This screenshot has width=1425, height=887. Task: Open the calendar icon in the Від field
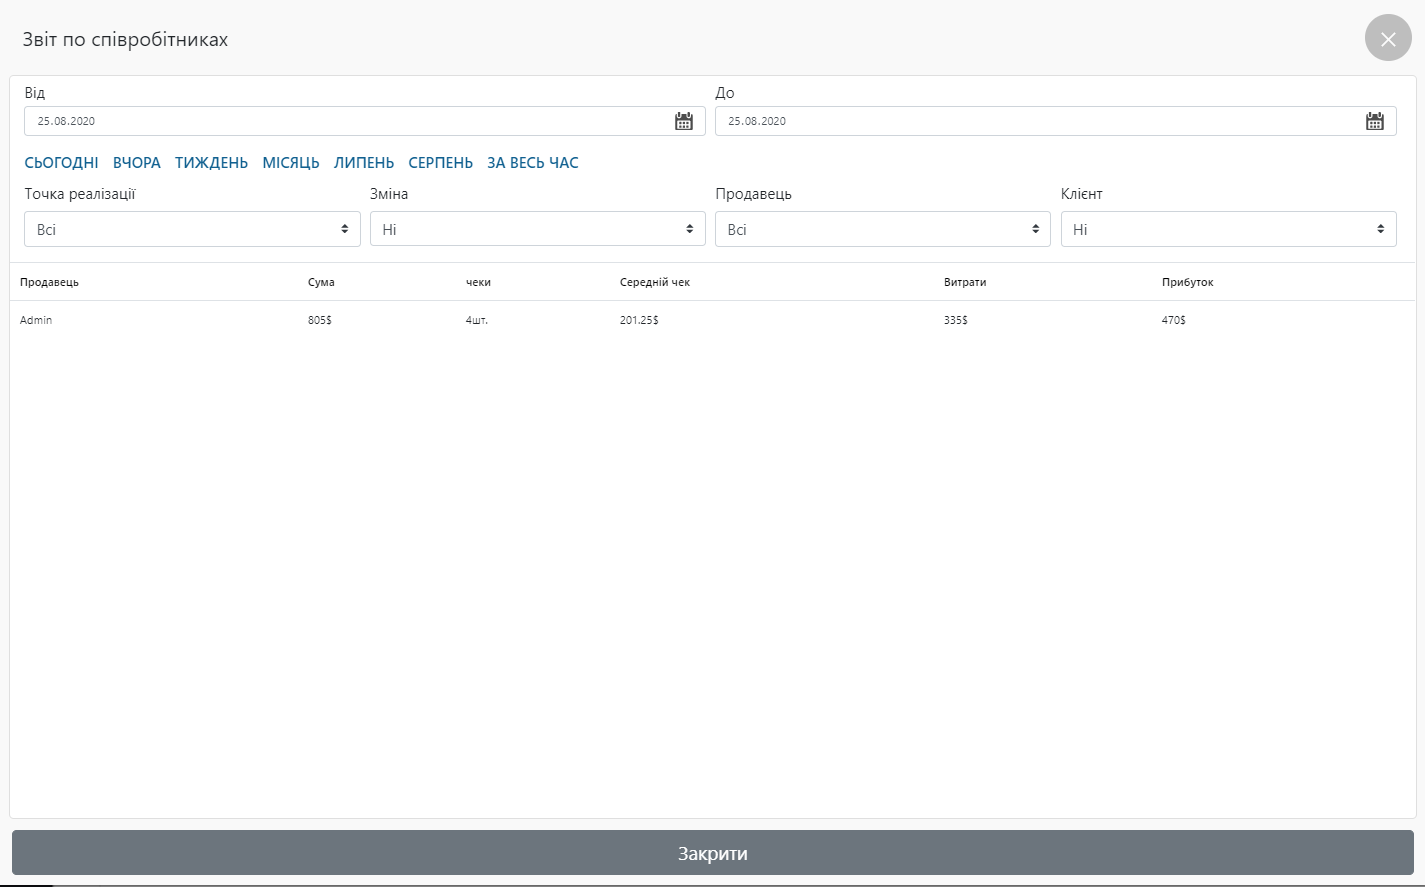click(684, 121)
